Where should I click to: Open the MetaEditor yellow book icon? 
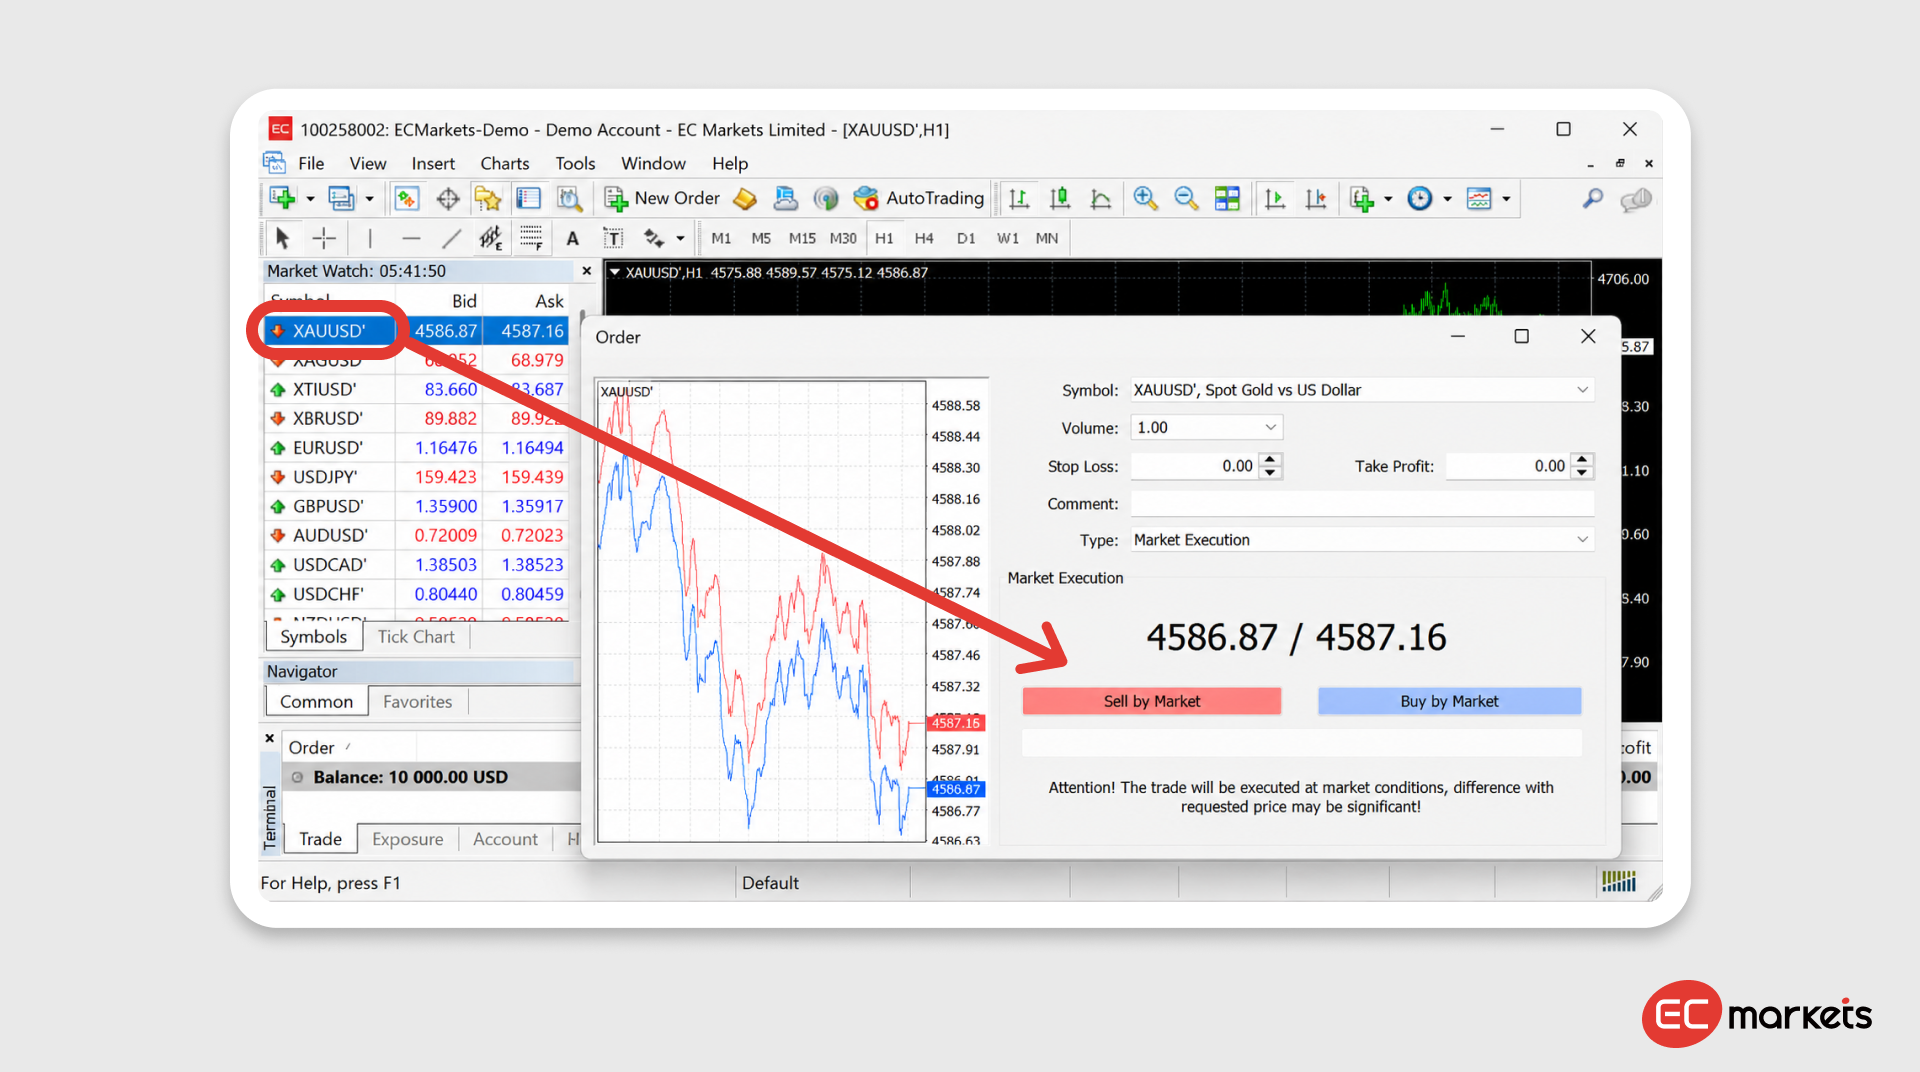coord(745,198)
